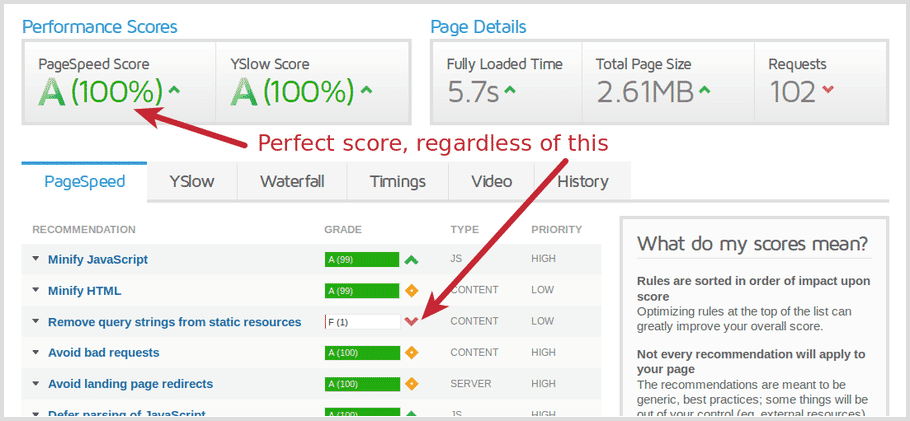Click Minify JavaScript A (99) grade bar
Image resolution: width=910 pixels, height=421 pixels.
[362, 260]
